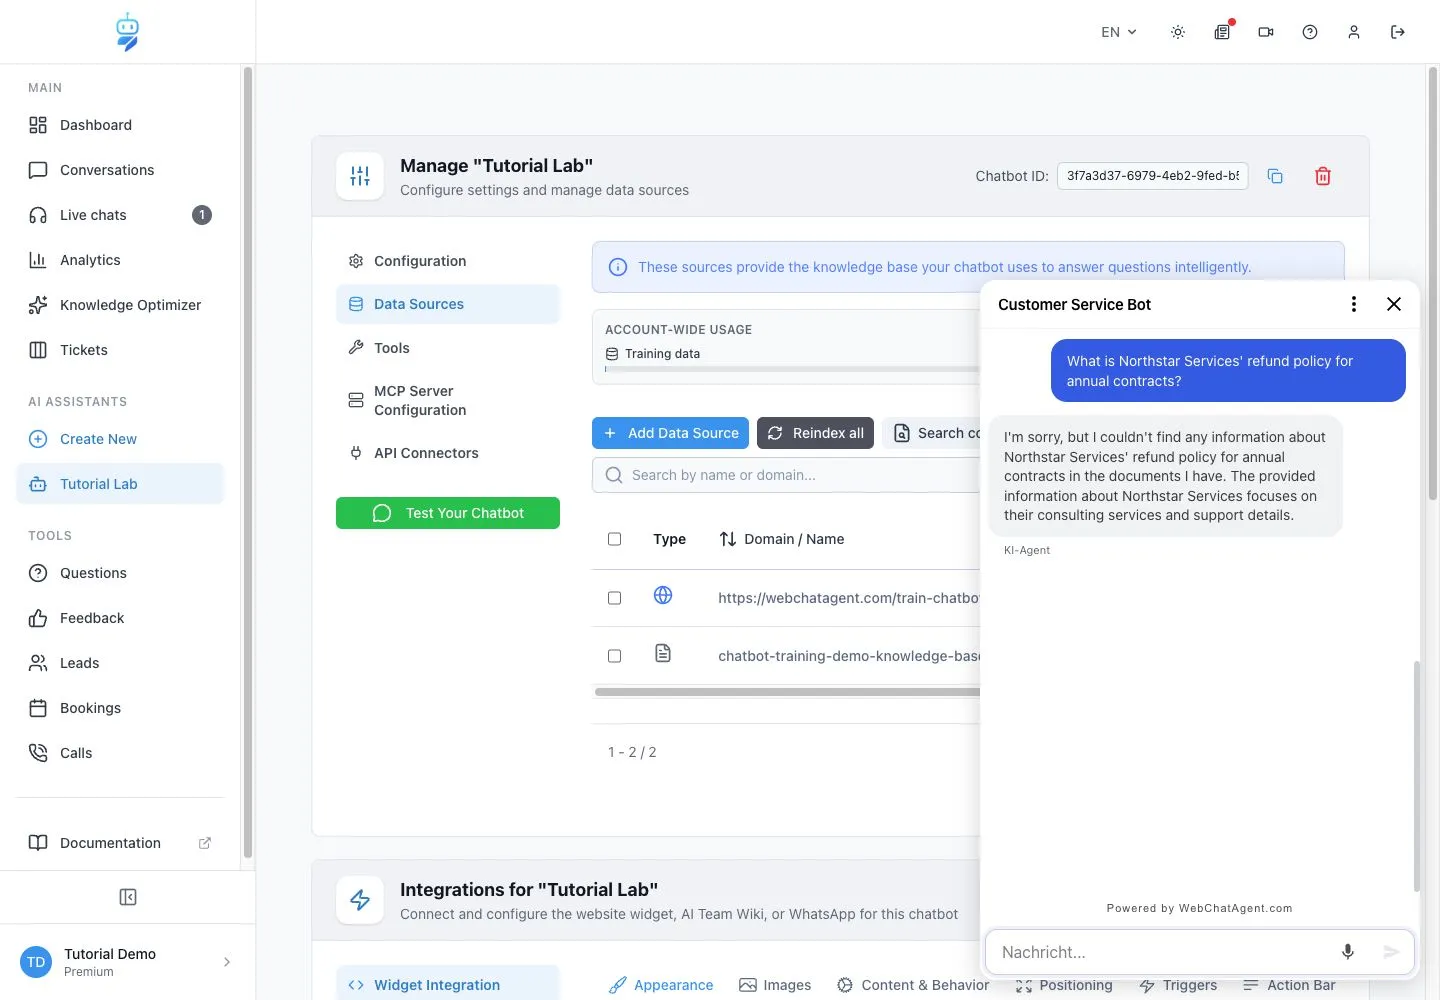Screen dimensions: 1440x1000
Task: Check the webchatagent.com source row checkbox
Action: [615, 598]
